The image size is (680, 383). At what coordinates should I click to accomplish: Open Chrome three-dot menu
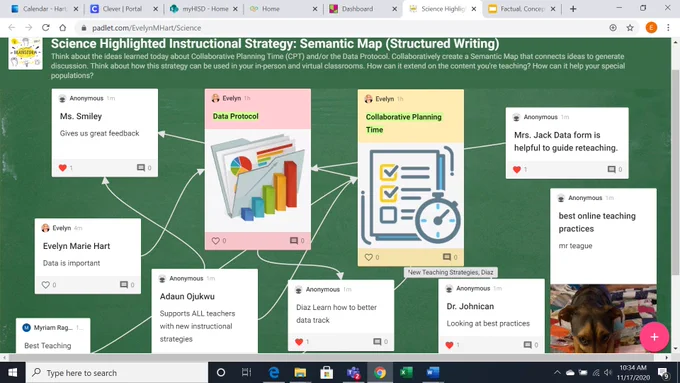point(668,28)
